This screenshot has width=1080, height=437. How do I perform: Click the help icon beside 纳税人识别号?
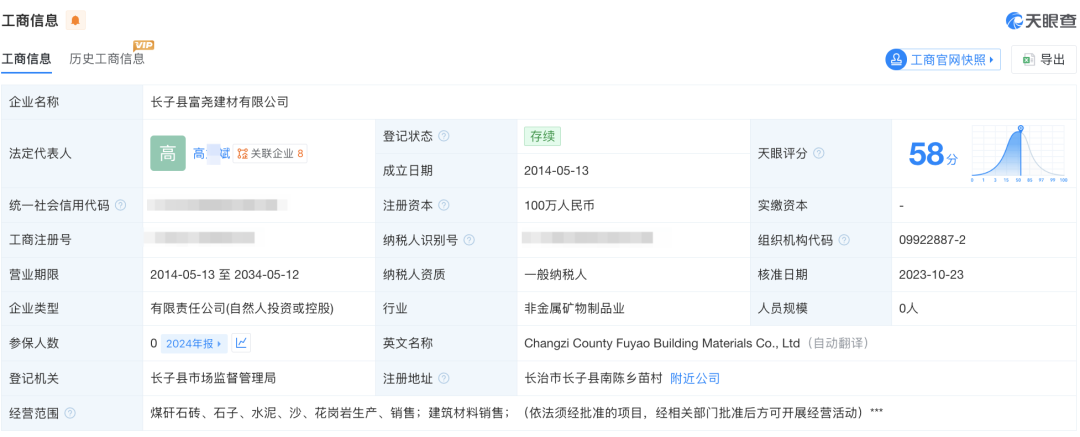pos(469,241)
